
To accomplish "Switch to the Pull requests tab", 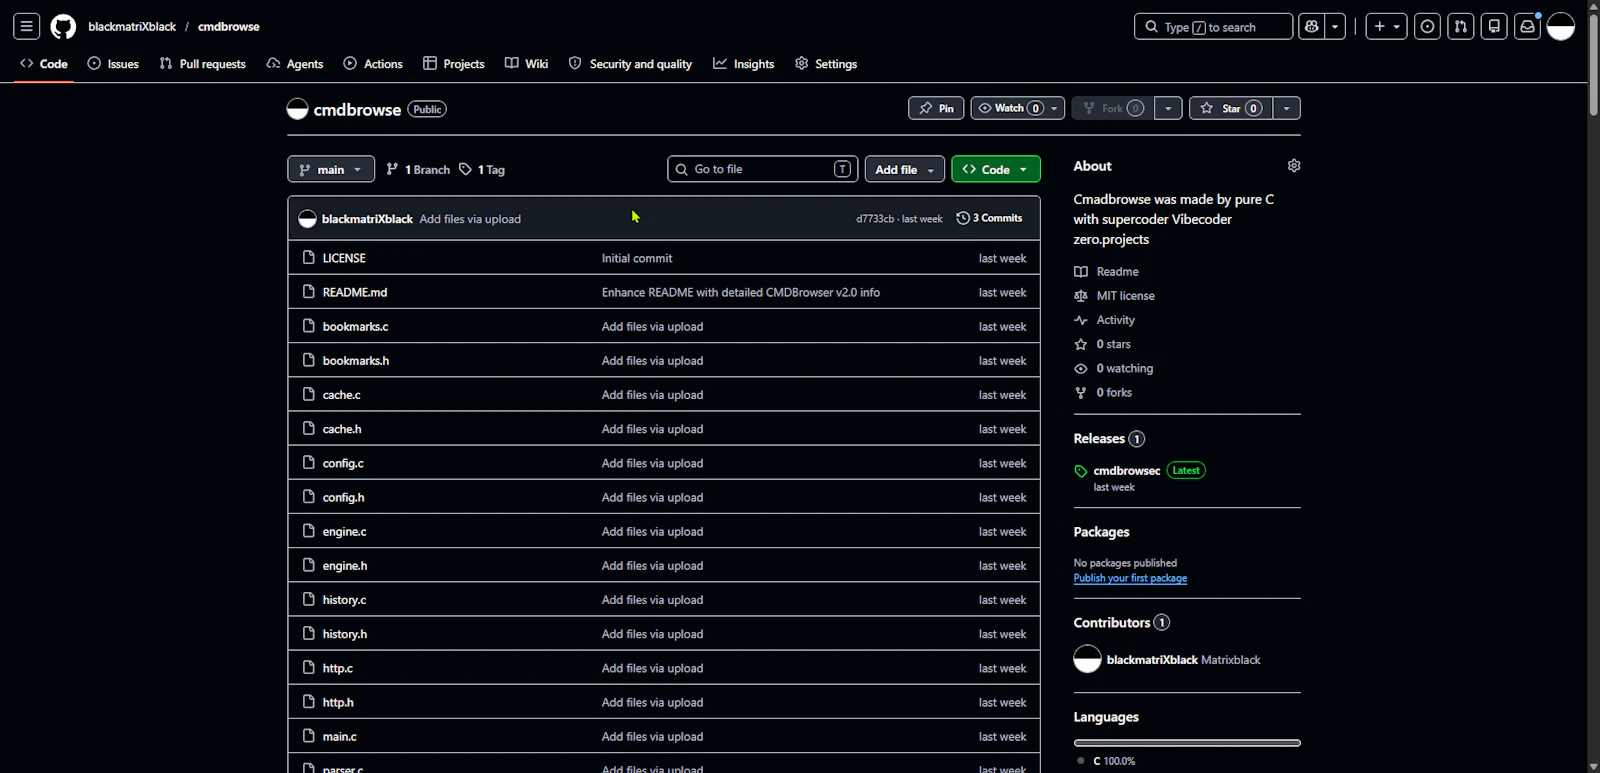I will [203, 64].
